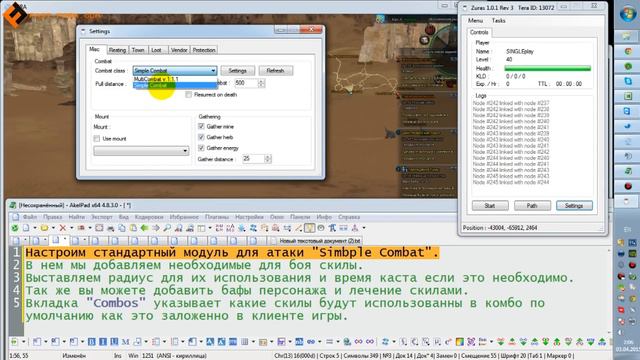Click the open folder icon in AkelPad toolbar
Screen dimensions: 640x360
[x=44, y=228]
